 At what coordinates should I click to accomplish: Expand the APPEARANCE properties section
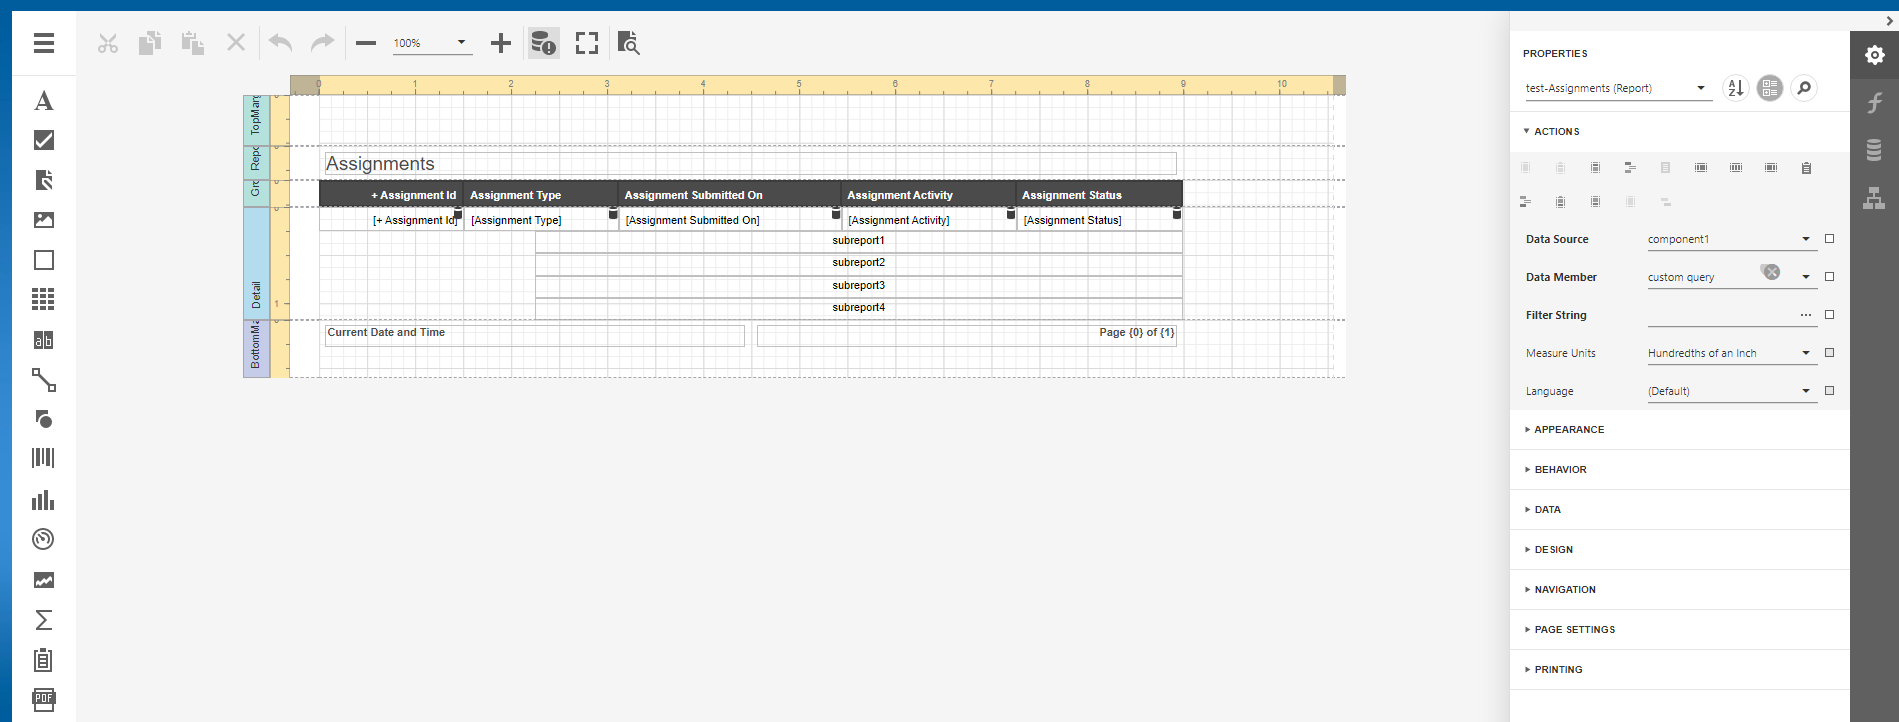coord(1568,430)
